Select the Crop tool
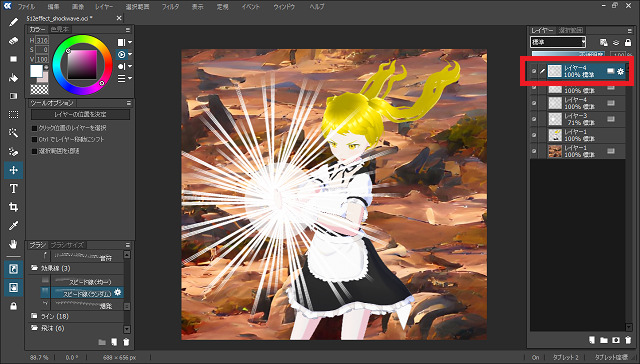The image size is (640, 364). [x=13, y=207]
